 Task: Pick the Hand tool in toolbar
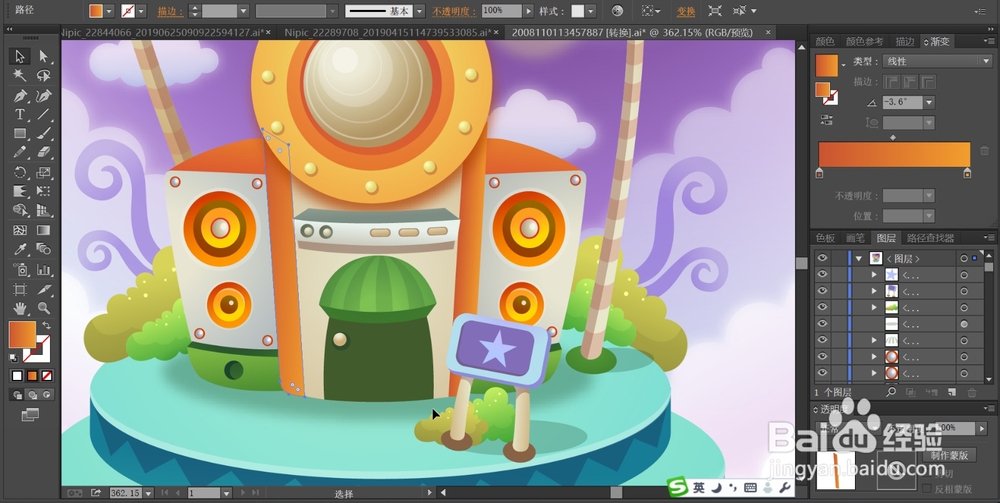coord(19,307)
